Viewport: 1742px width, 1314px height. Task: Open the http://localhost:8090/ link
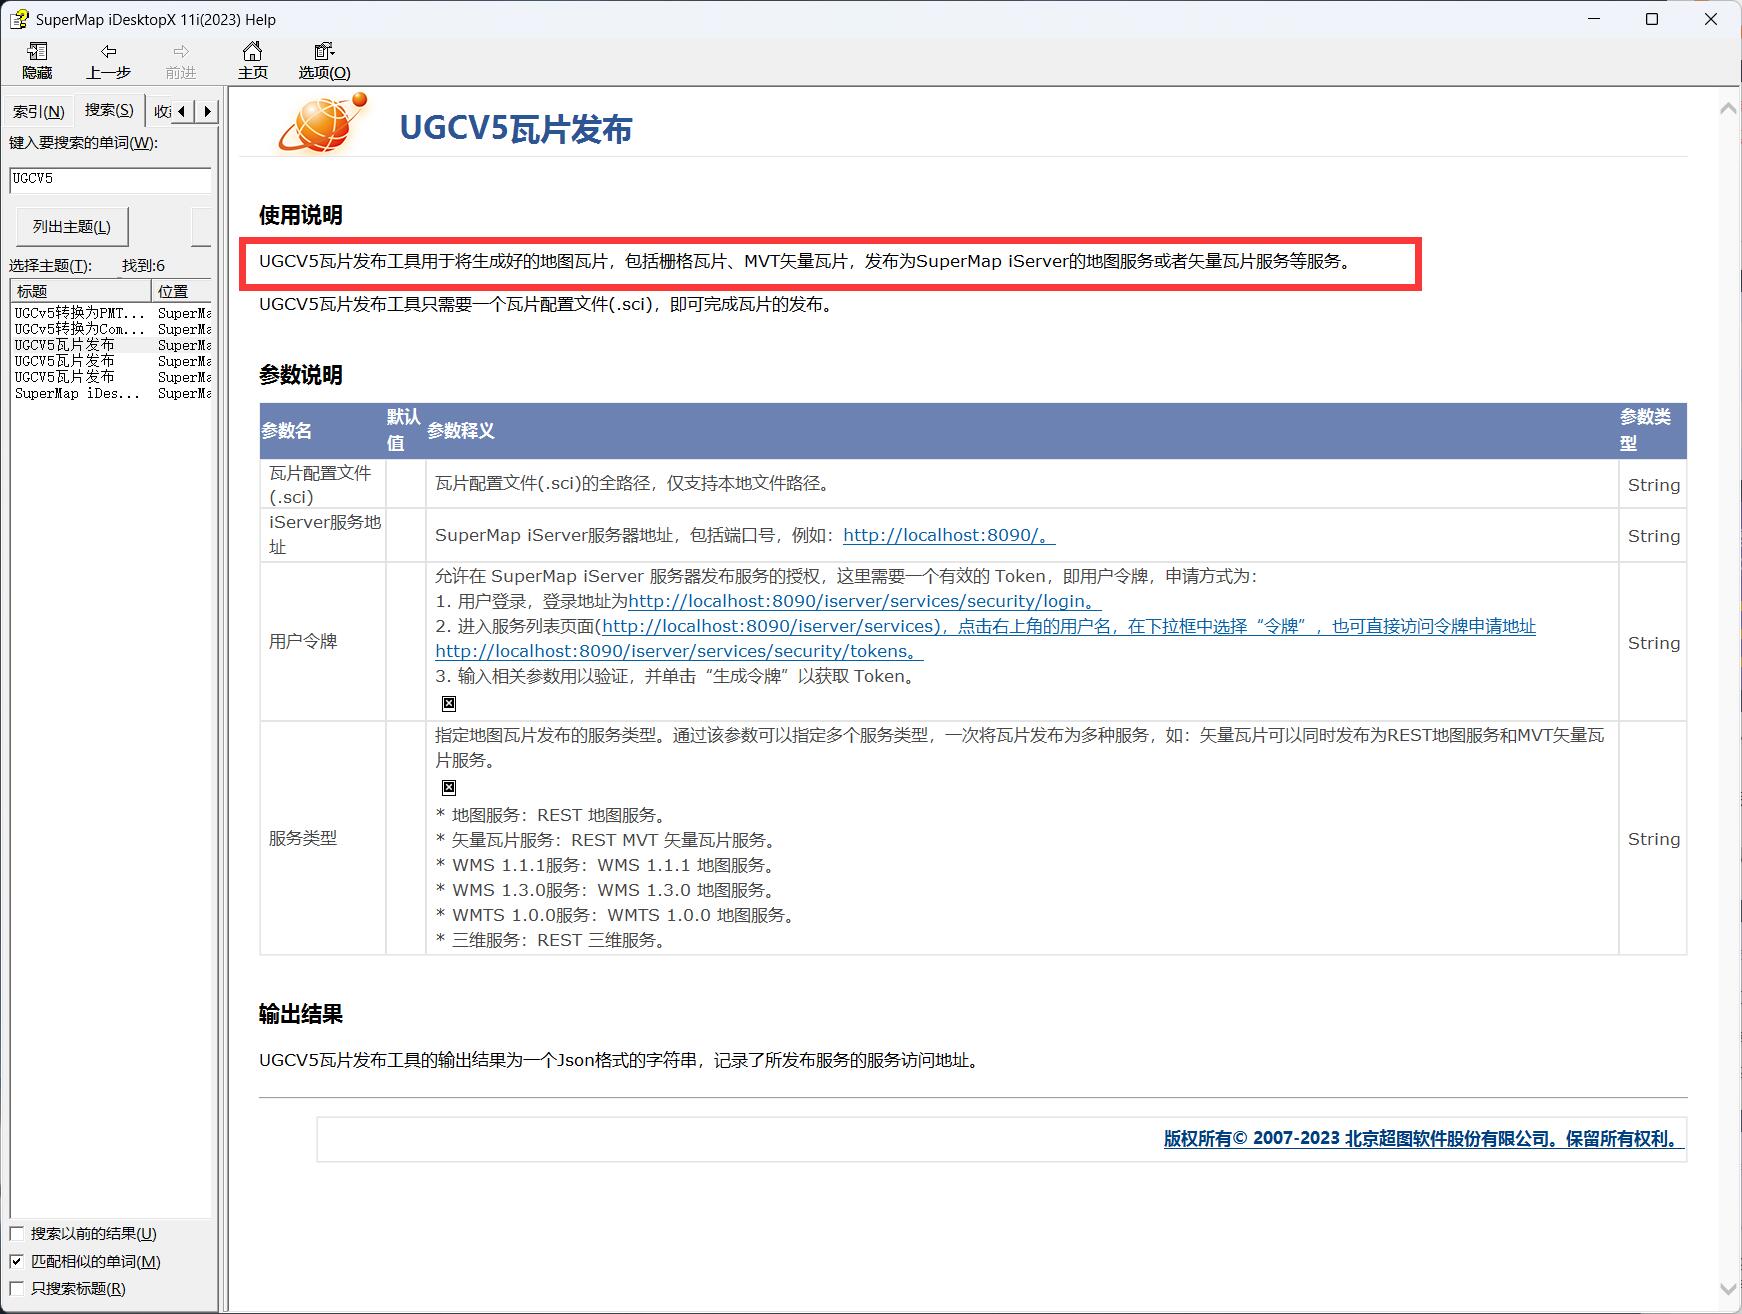point(949,535)
